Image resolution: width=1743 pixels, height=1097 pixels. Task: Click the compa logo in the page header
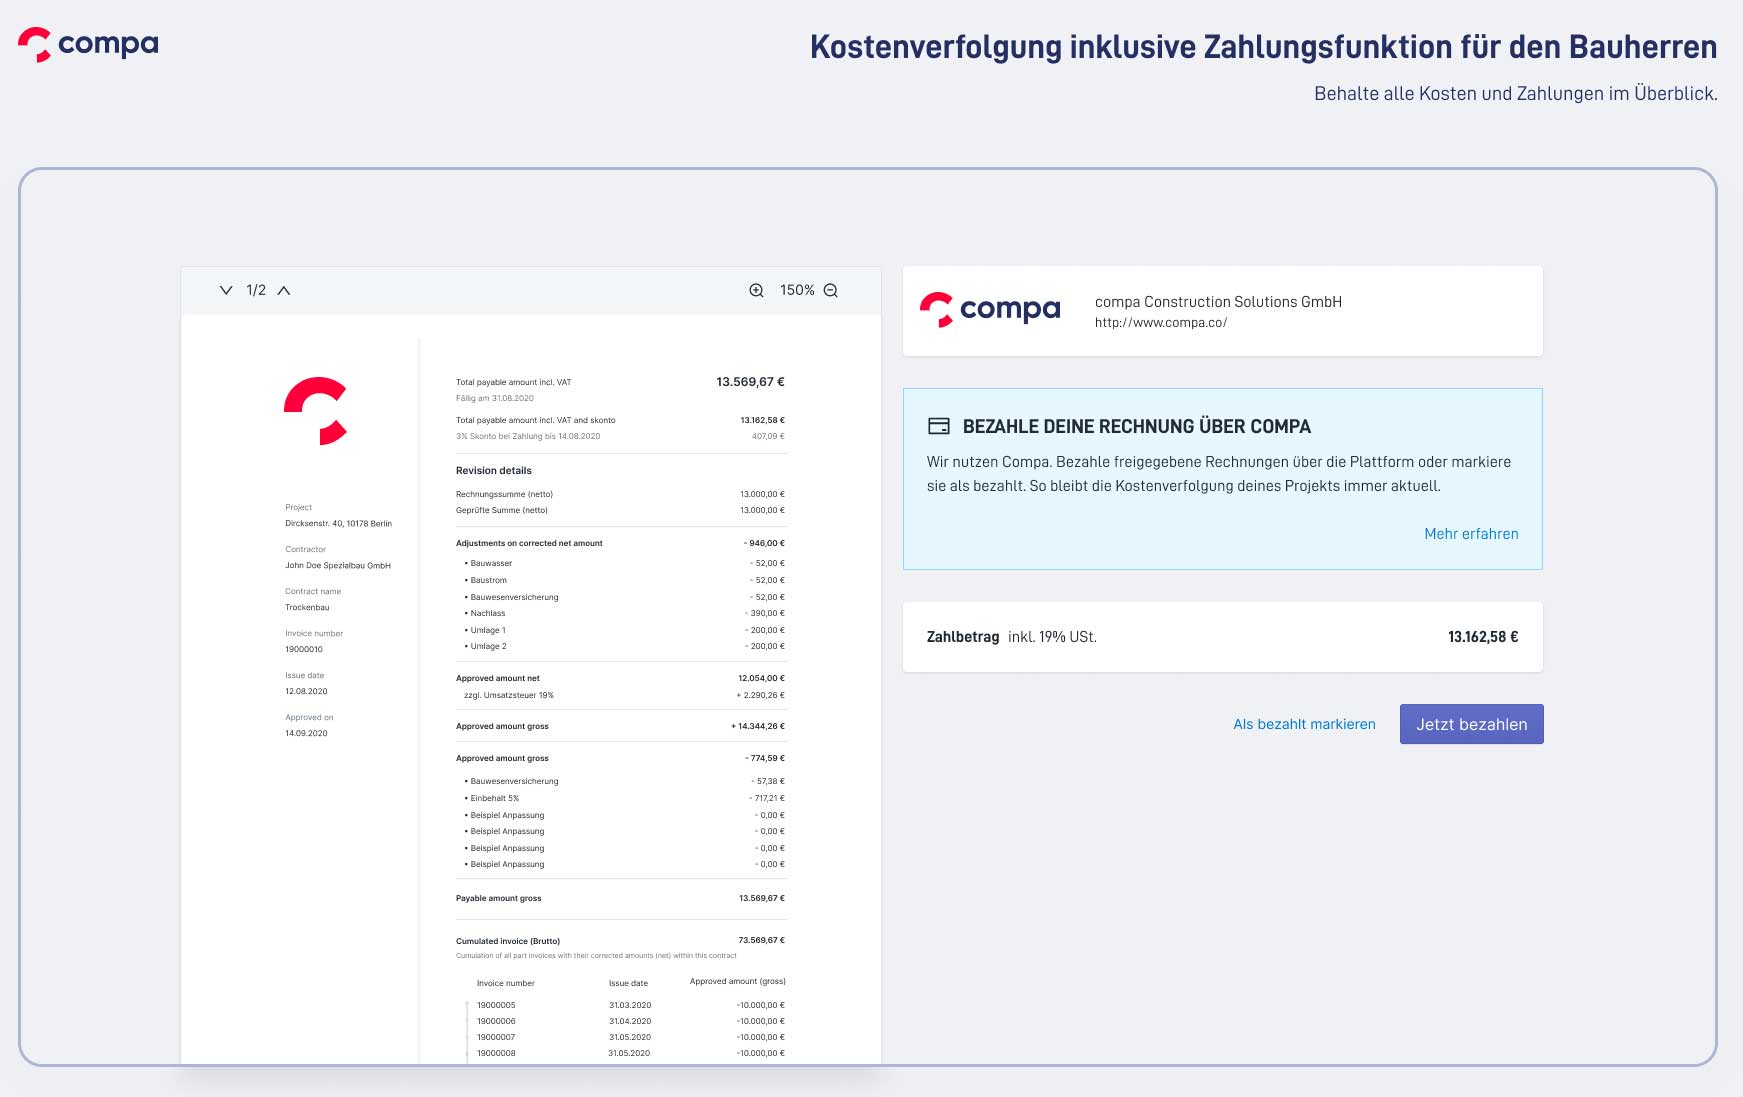pyautogui.click(x=88, y=44)
